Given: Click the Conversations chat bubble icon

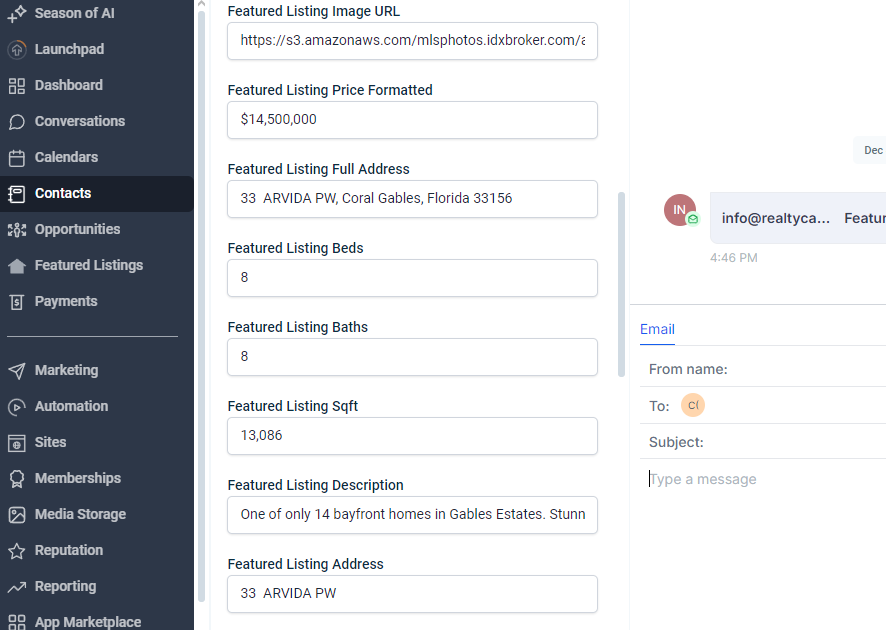Looking at the screenshot, I should (x=17, y=121).
